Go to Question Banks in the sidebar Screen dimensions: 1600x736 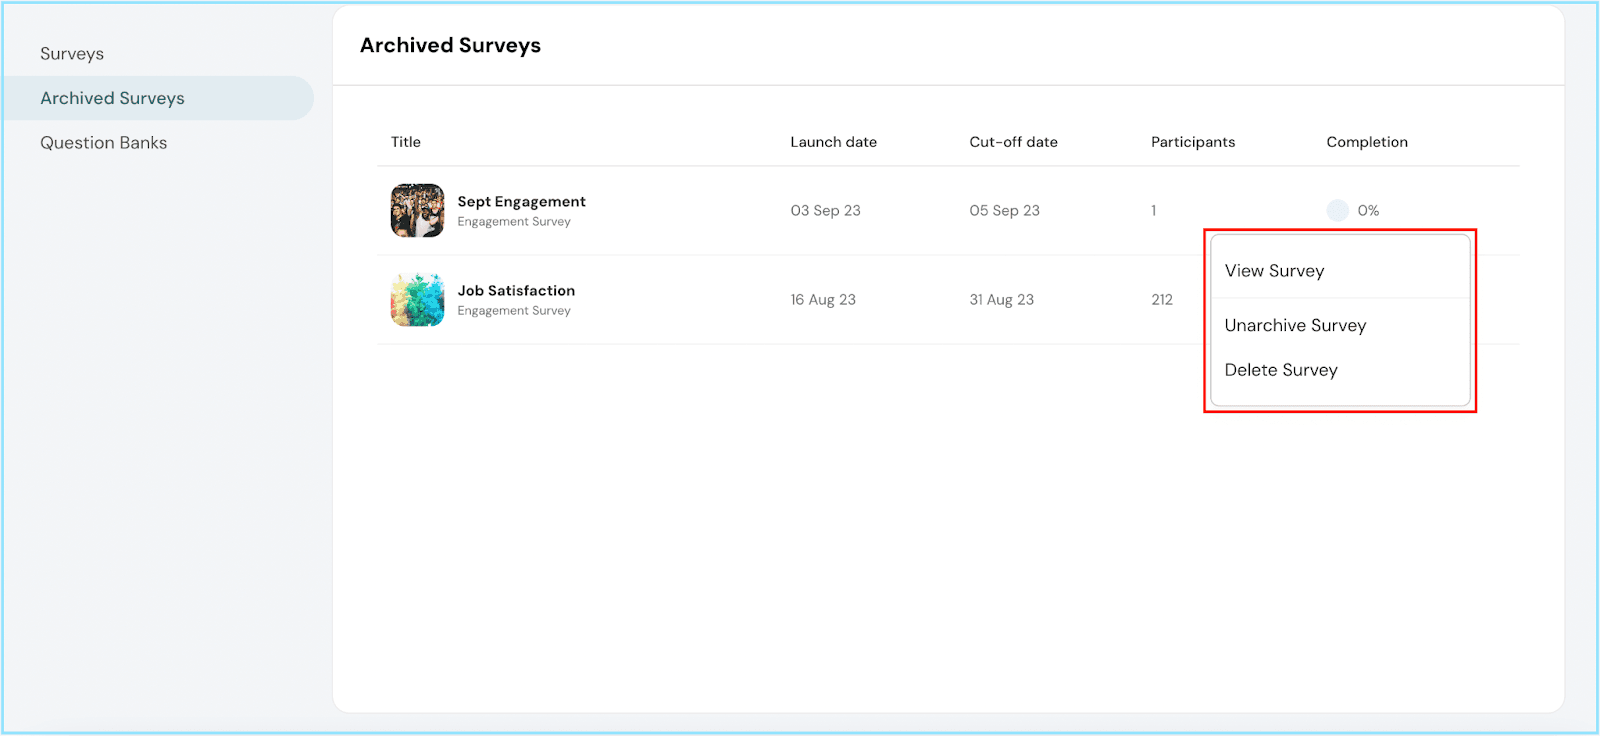click(x=103, y=143)
